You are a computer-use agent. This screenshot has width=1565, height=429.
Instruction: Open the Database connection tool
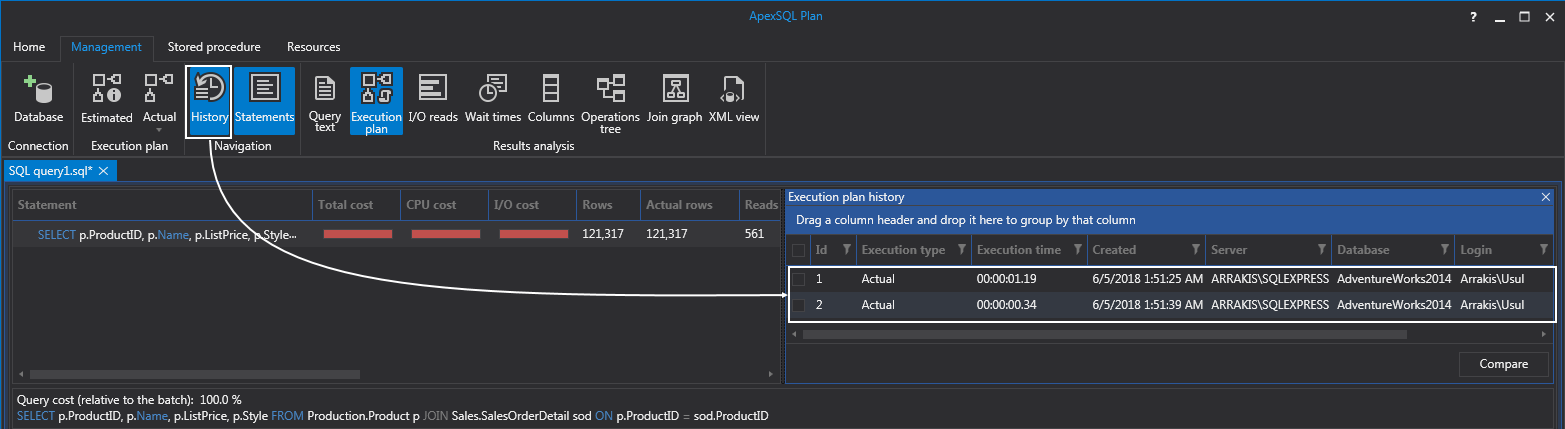tap(38, 101)
